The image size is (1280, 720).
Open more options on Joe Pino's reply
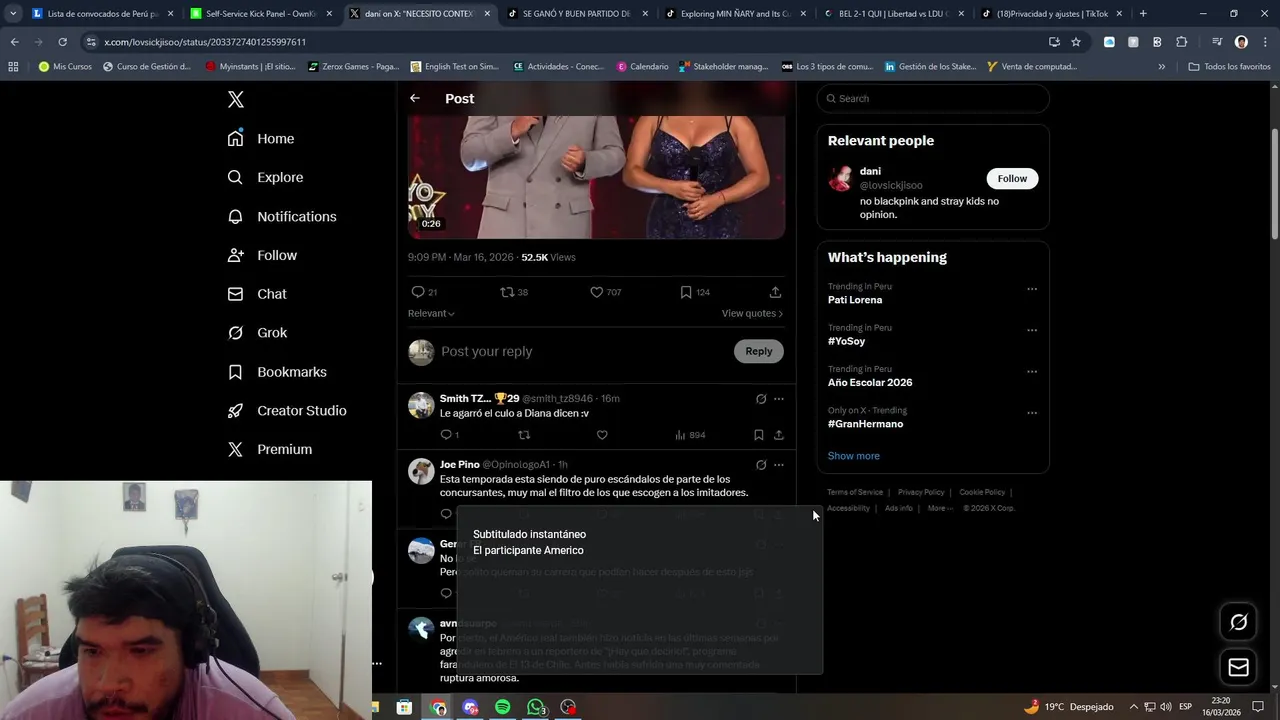coord(779,465)
